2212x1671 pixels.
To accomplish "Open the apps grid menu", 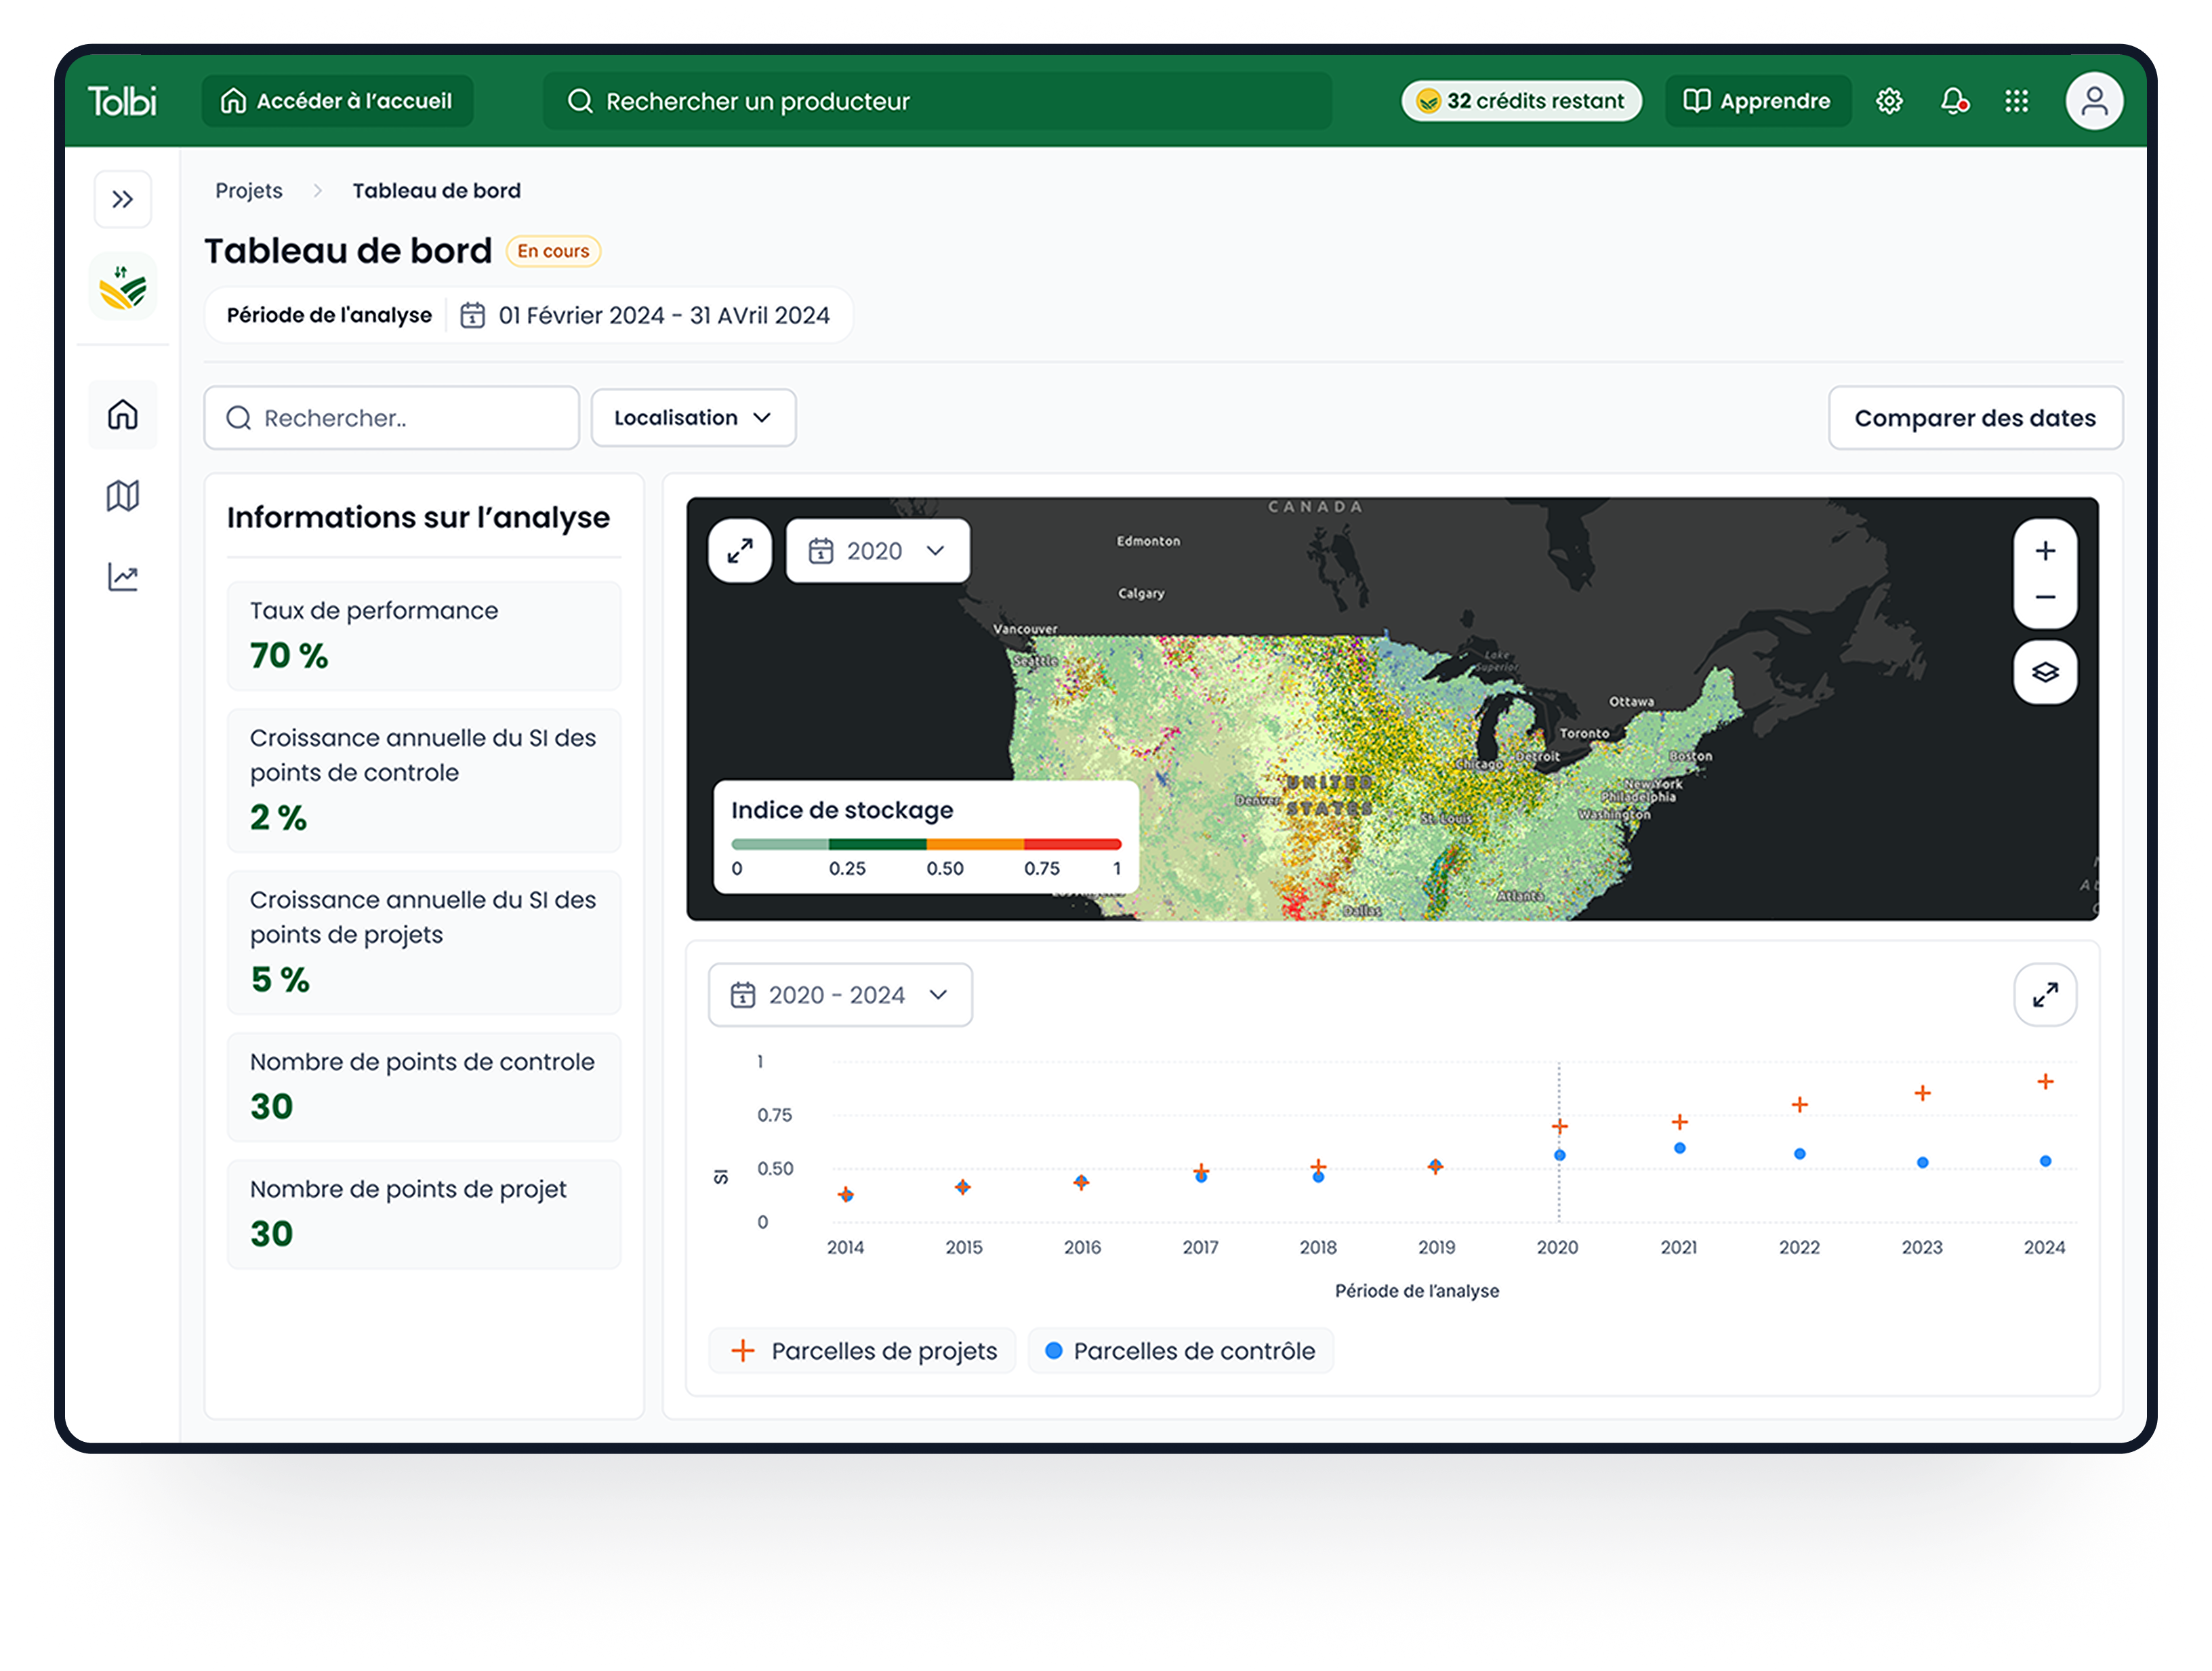I will pos(2016,101).
